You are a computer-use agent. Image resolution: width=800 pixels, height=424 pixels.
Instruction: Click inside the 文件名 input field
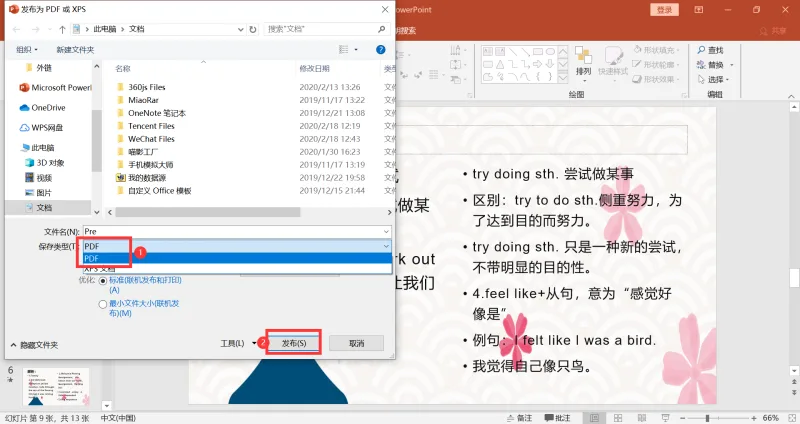point(237,232)
